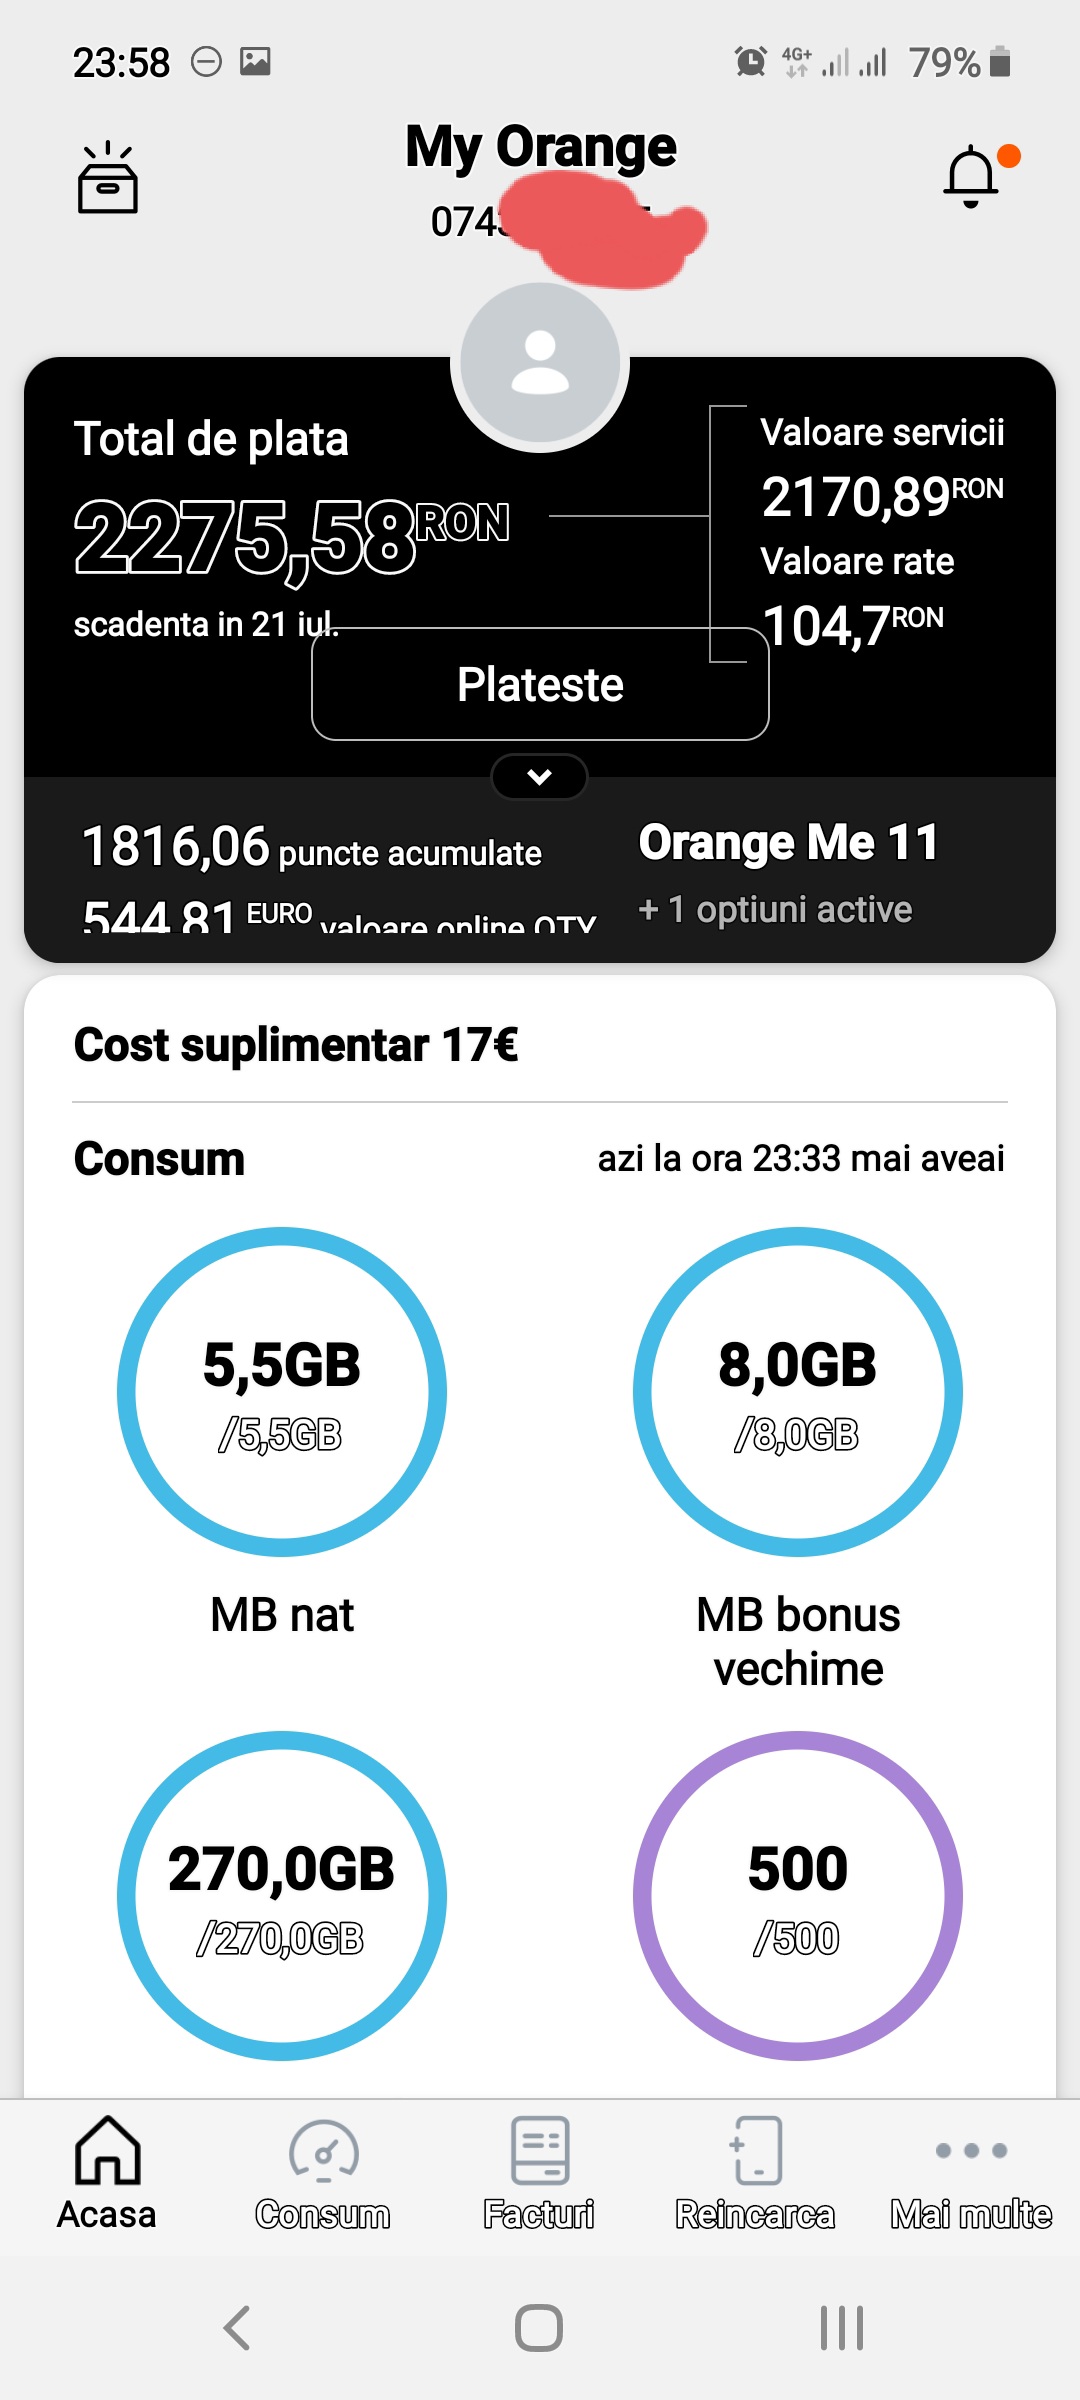
Task: Tap the profile avatar picture
Action: click(540, 364)
